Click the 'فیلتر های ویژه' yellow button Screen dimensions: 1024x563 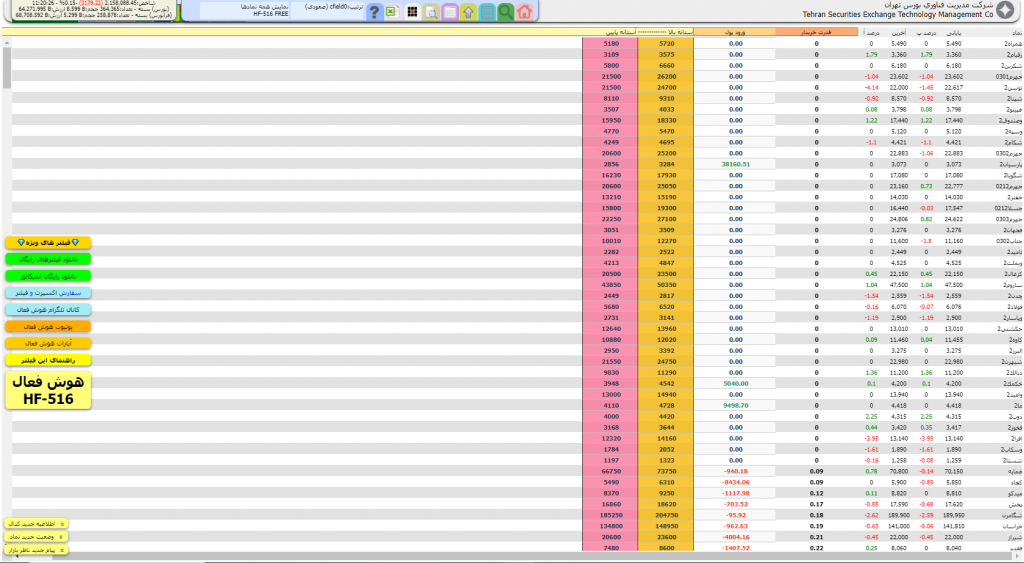click(48, 243)
